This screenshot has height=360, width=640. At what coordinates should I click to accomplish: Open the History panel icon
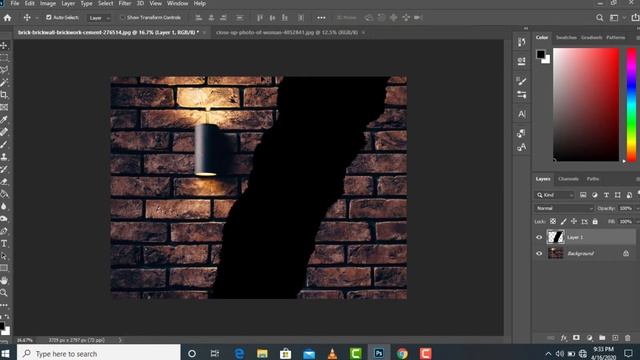[x=521, y=42]
